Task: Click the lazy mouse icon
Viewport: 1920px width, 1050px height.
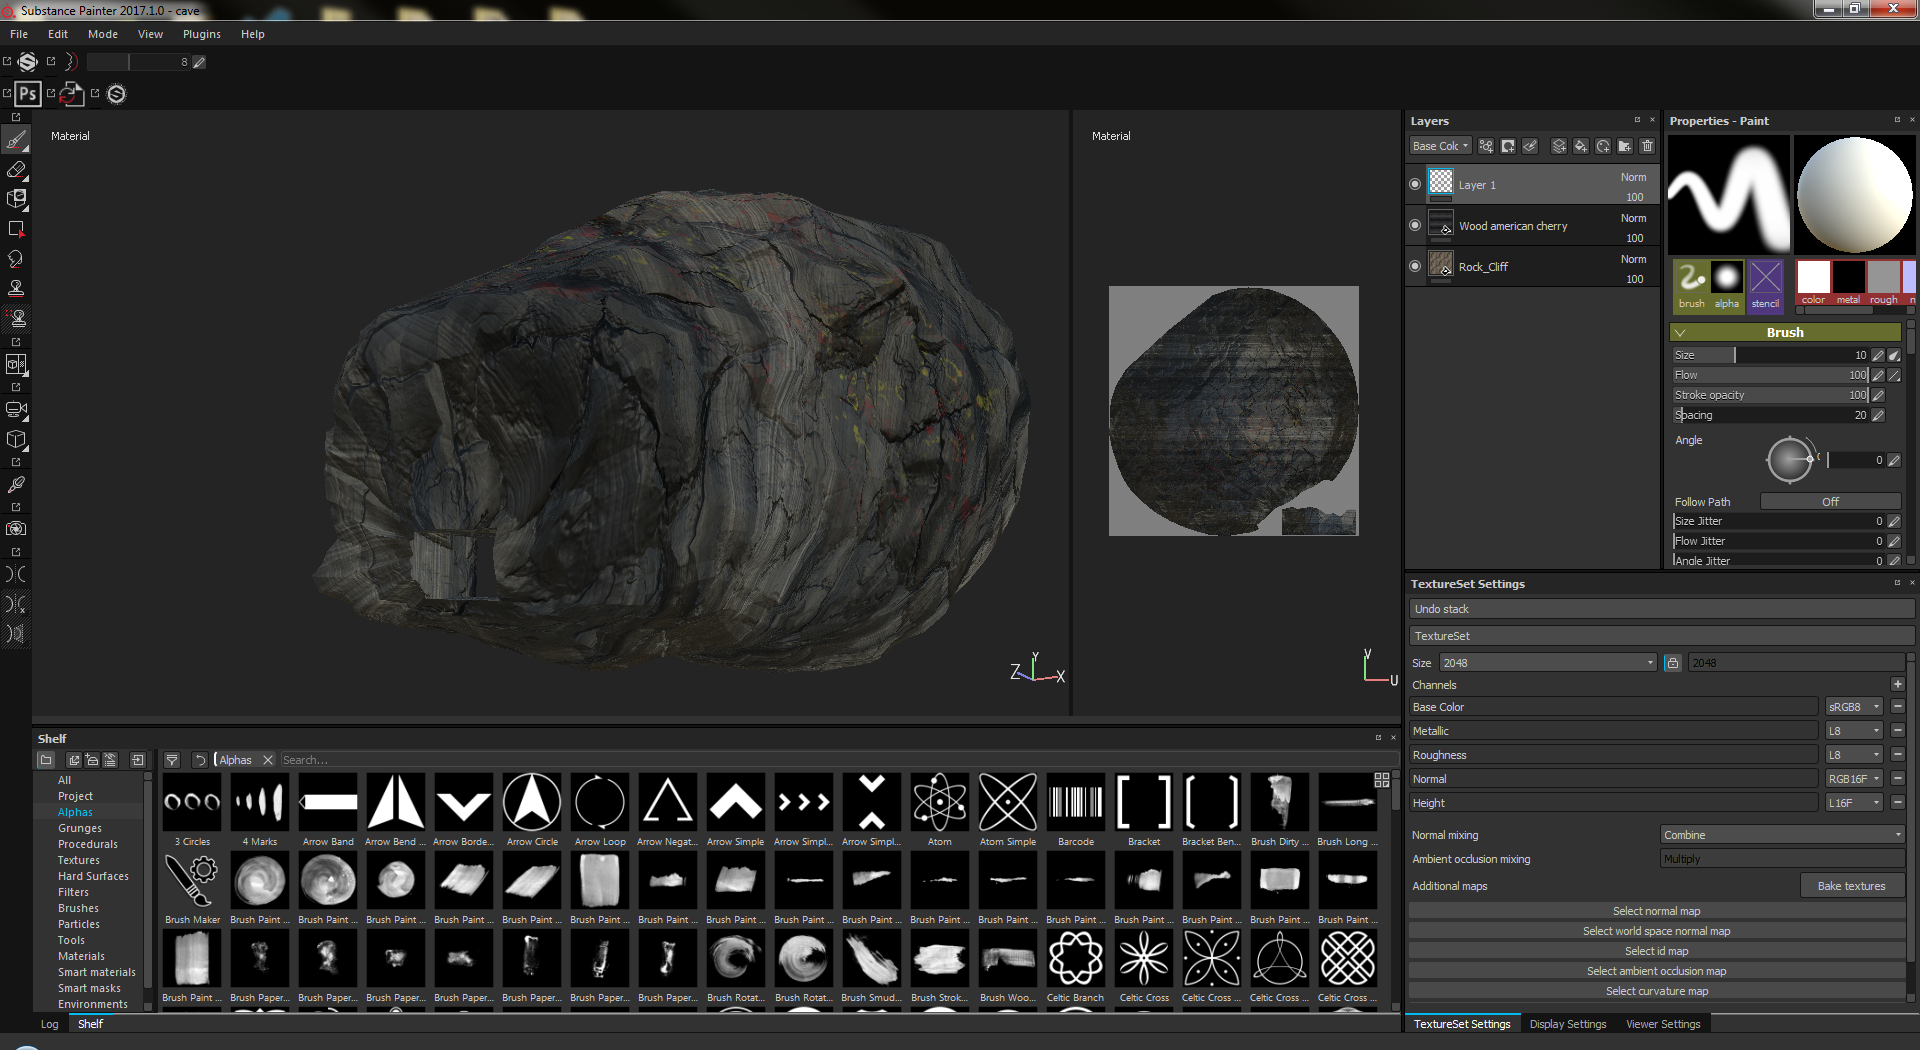Action: [72, 62]
